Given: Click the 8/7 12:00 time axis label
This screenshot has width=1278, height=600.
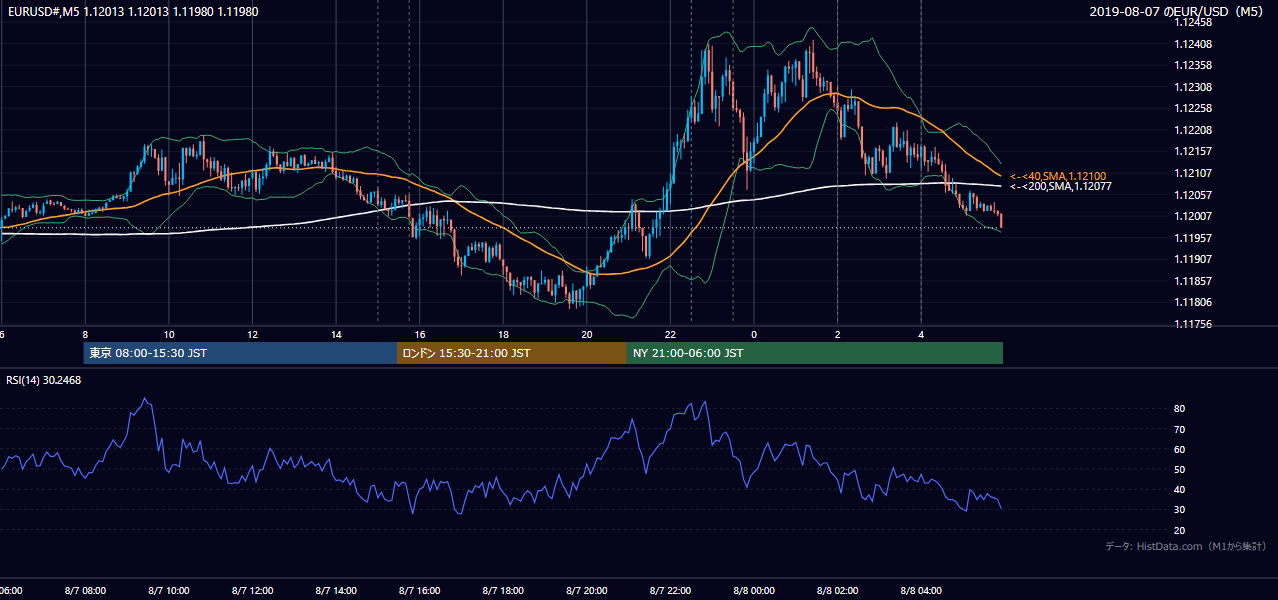Looking at the screenshot, I should [x=252, y=590].
